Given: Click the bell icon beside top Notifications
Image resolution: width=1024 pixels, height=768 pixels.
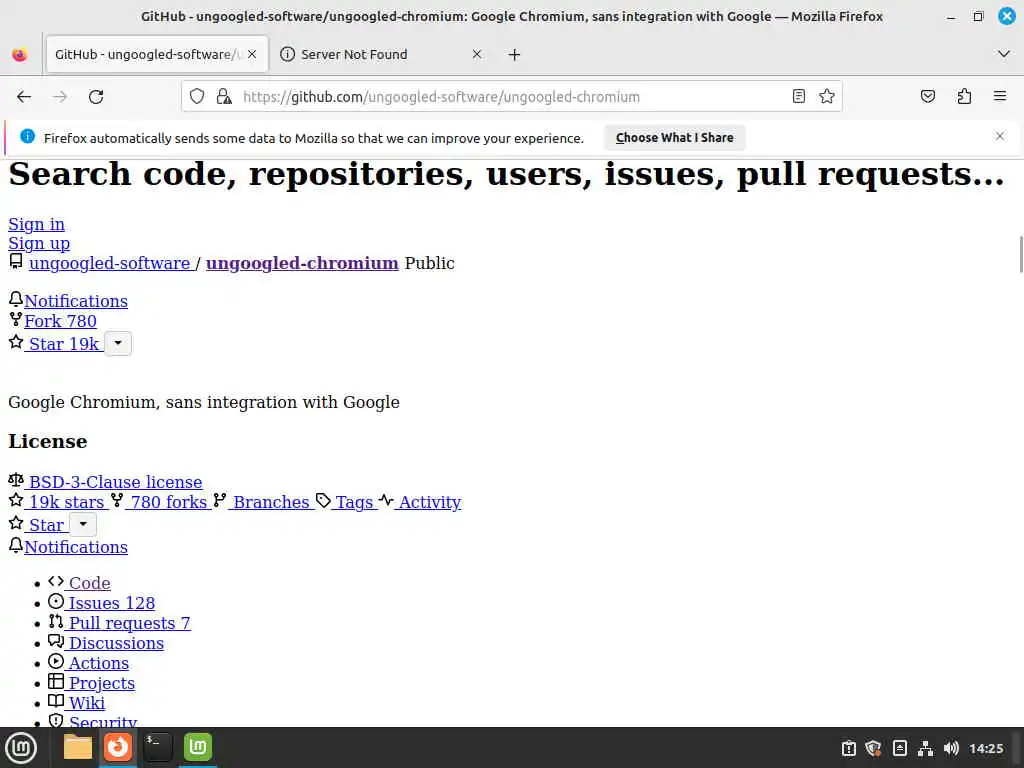Looking at the screenshot, I should click(x=16, y=299).
